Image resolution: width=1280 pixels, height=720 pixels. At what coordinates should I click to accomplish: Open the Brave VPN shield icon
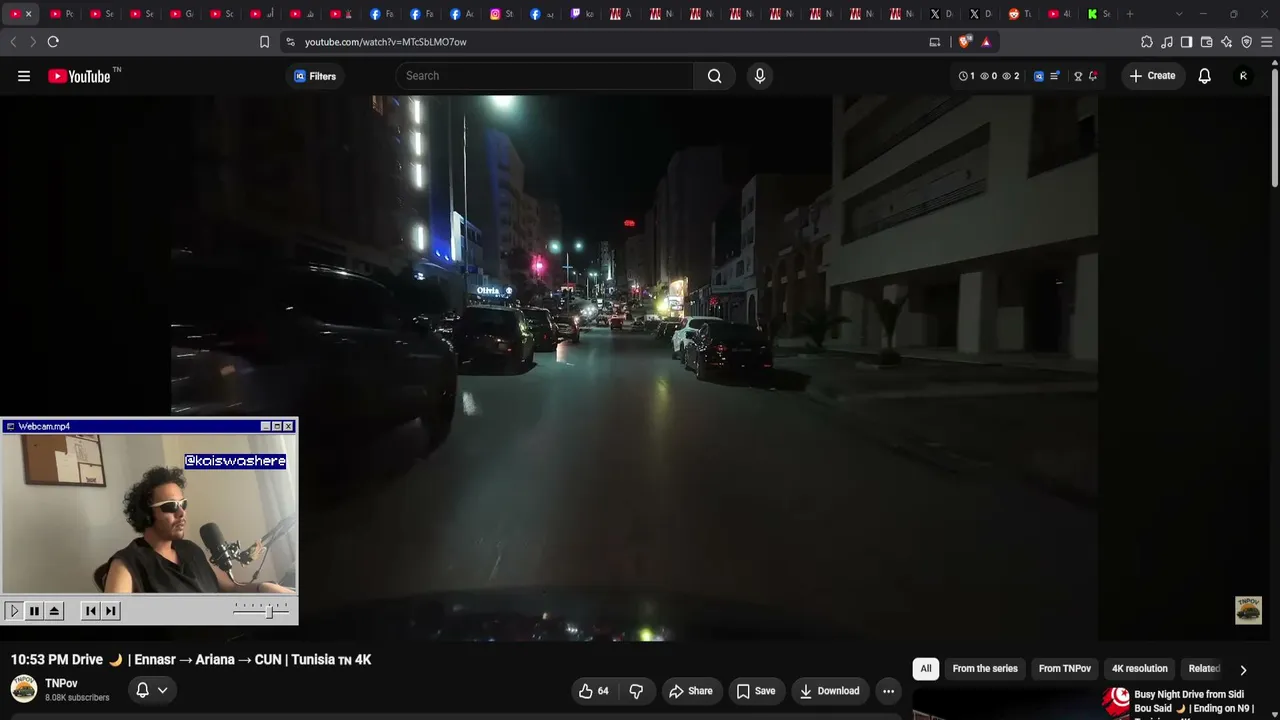point(1247,42)
